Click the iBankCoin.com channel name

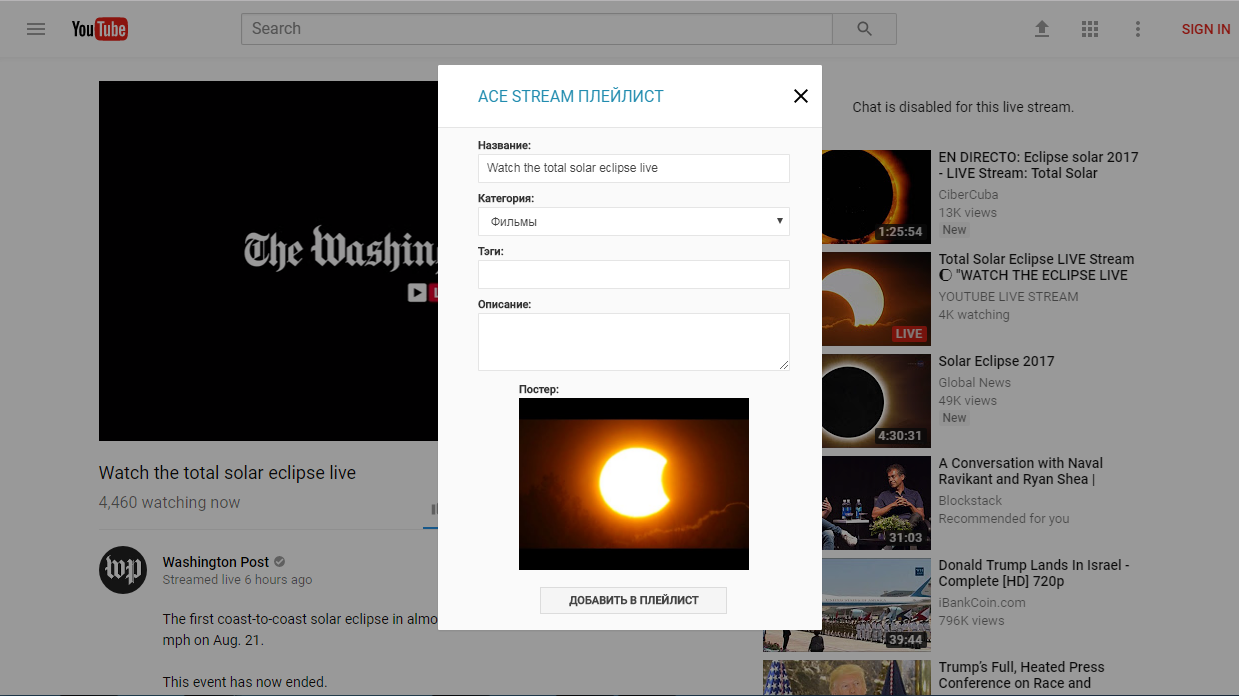tap(982, 603)
